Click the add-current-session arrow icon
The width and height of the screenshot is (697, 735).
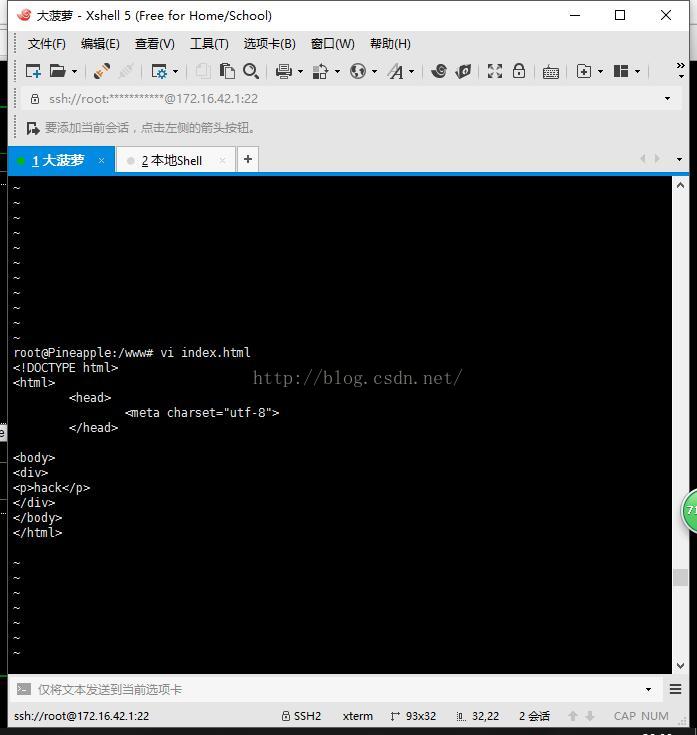point(33,128)
